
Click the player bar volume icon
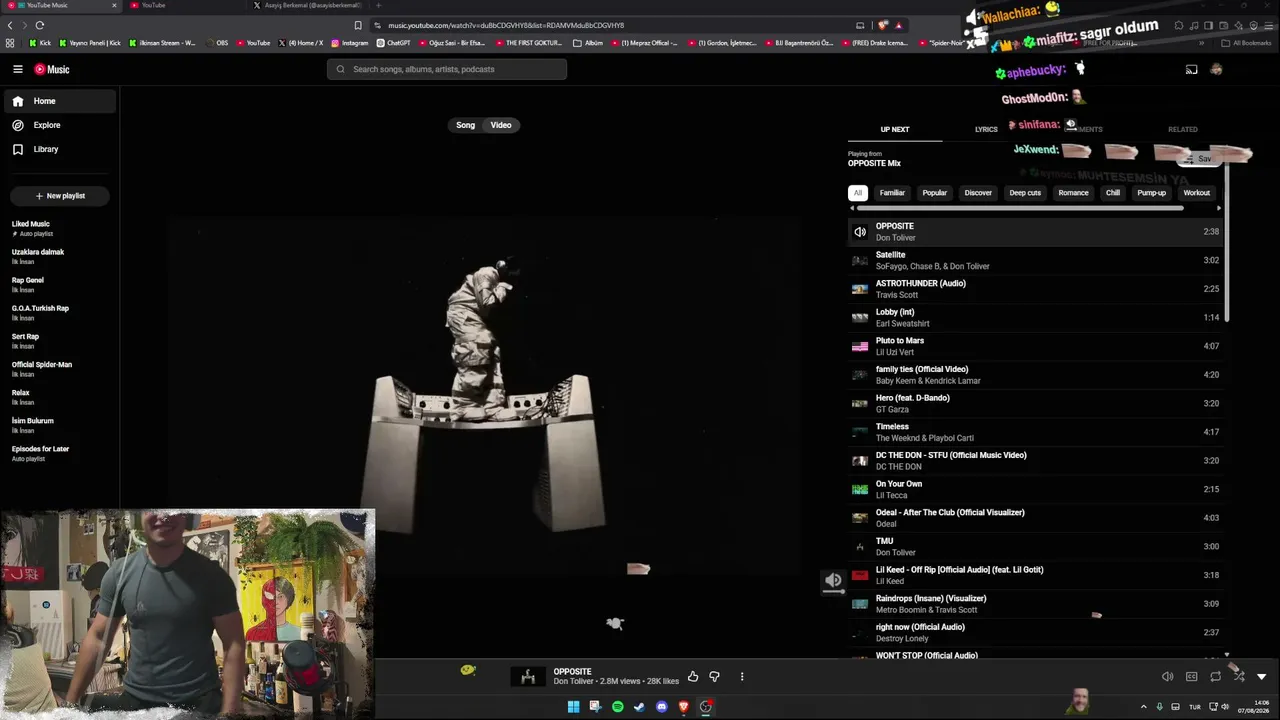click(x=1167, y=677)
